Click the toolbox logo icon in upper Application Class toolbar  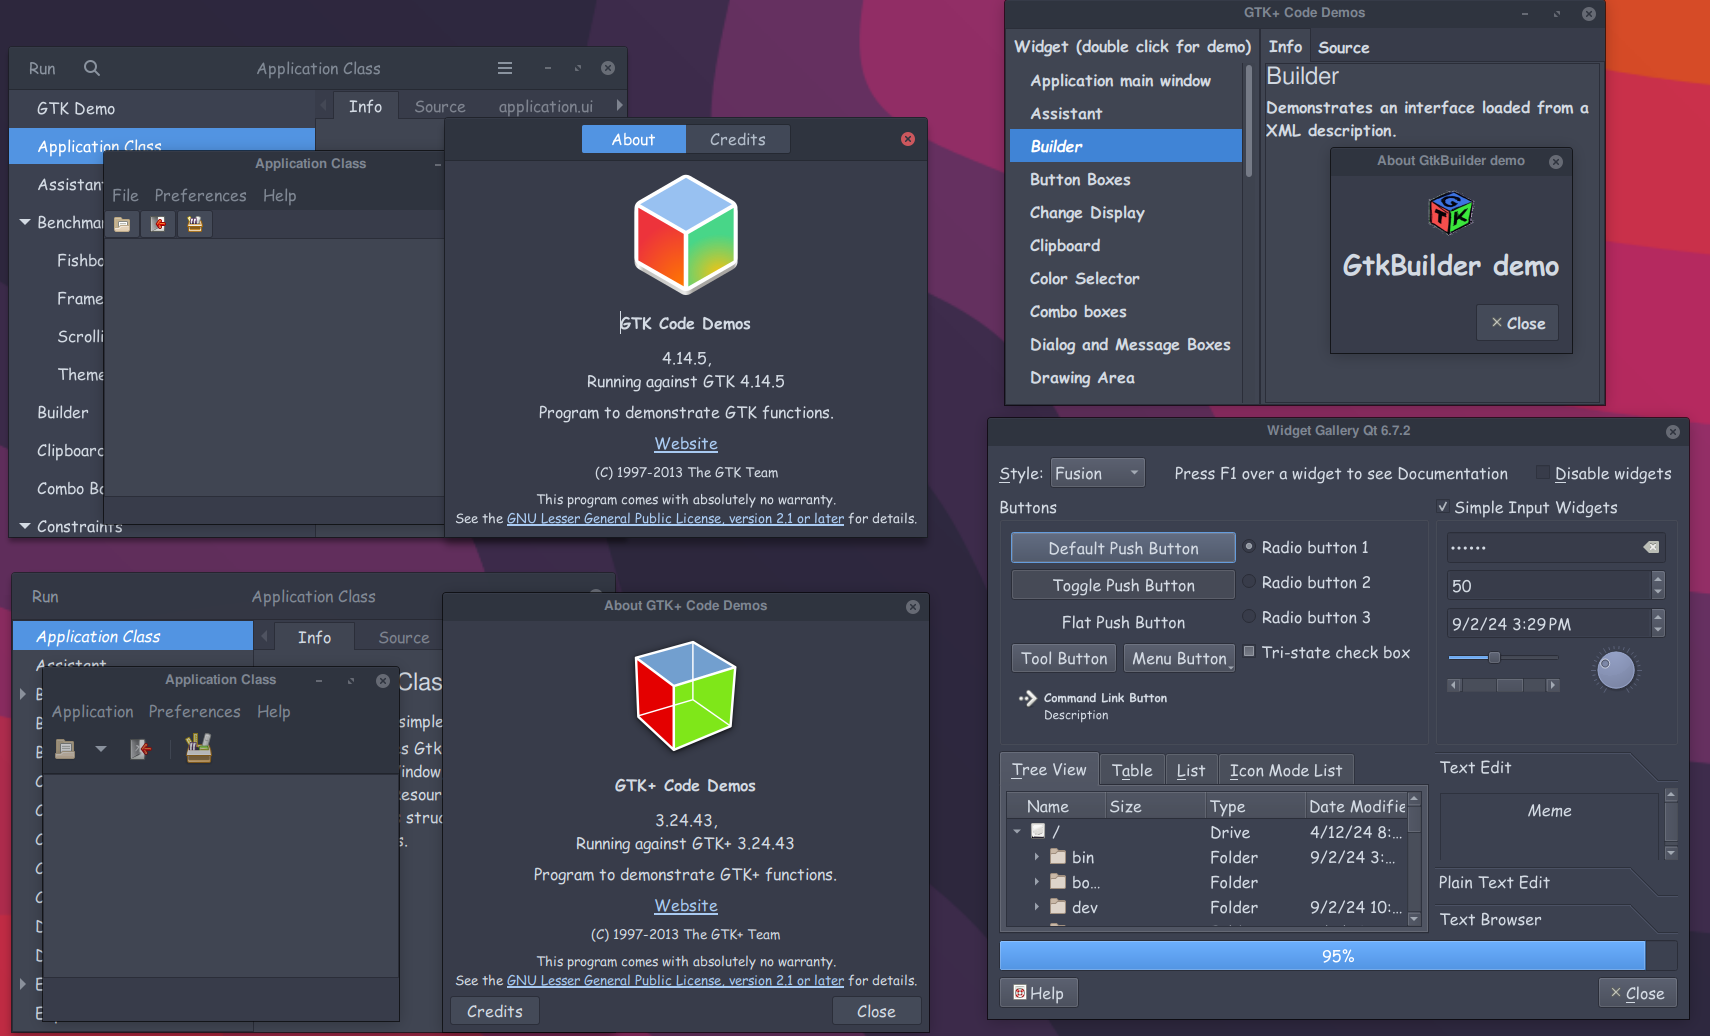(194, 224)
